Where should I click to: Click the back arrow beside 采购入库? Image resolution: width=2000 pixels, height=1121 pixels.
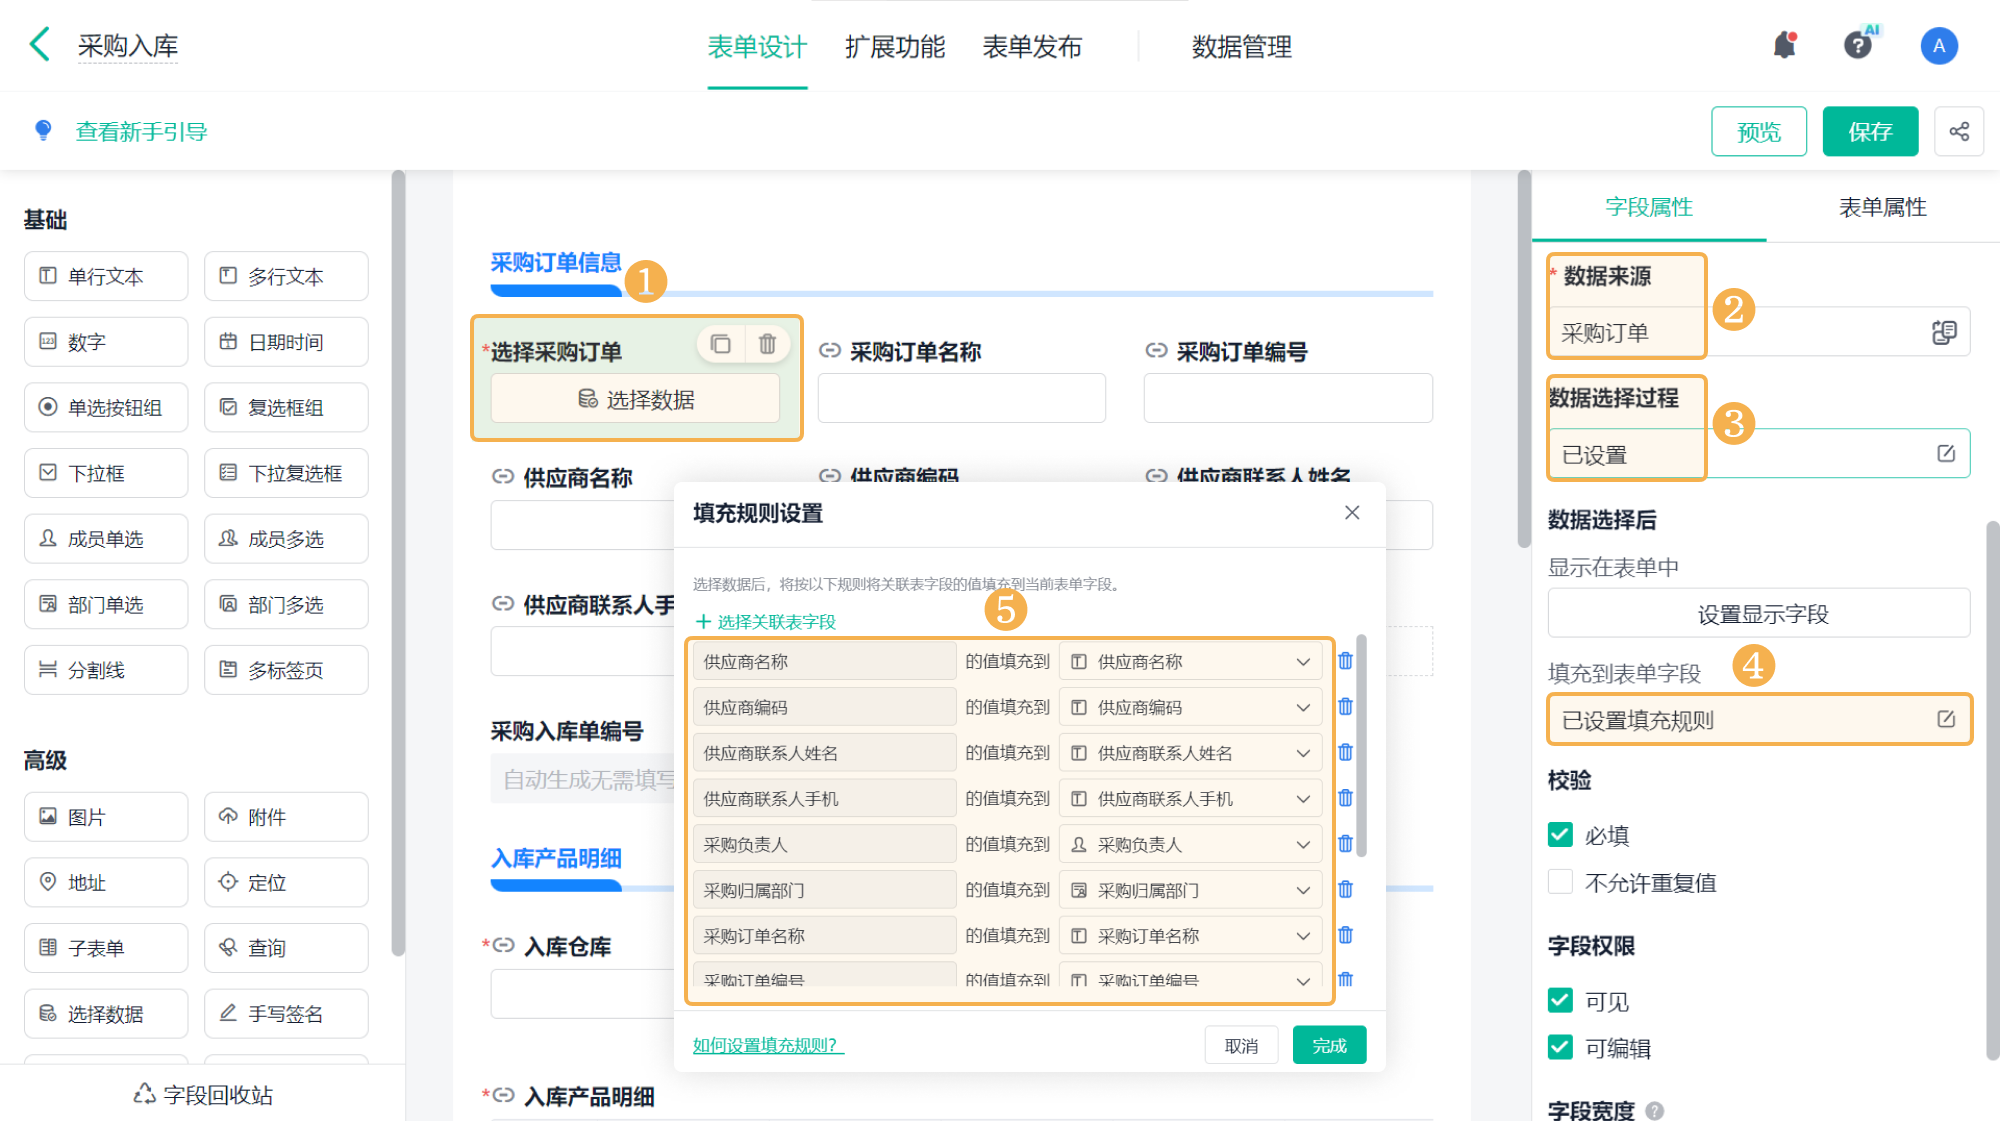40,45
